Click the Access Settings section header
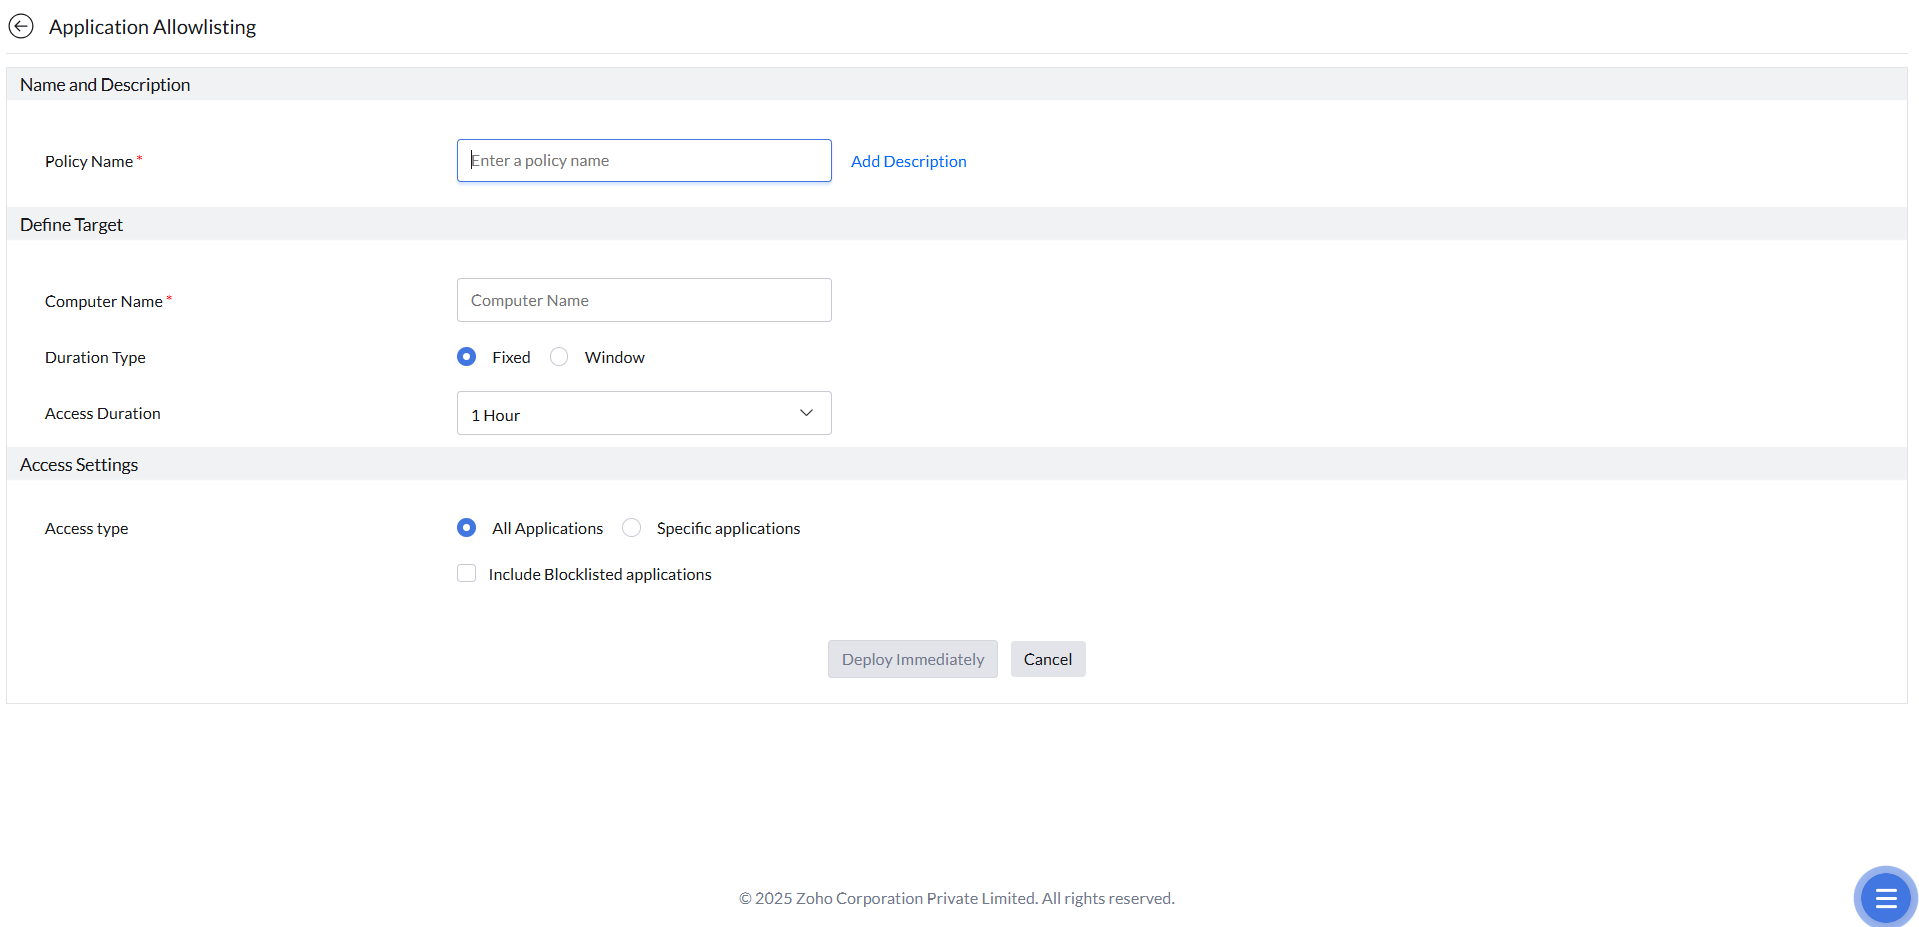This screenshot has width=1919, height=927. pyautogui.click(x=79, y=465)
